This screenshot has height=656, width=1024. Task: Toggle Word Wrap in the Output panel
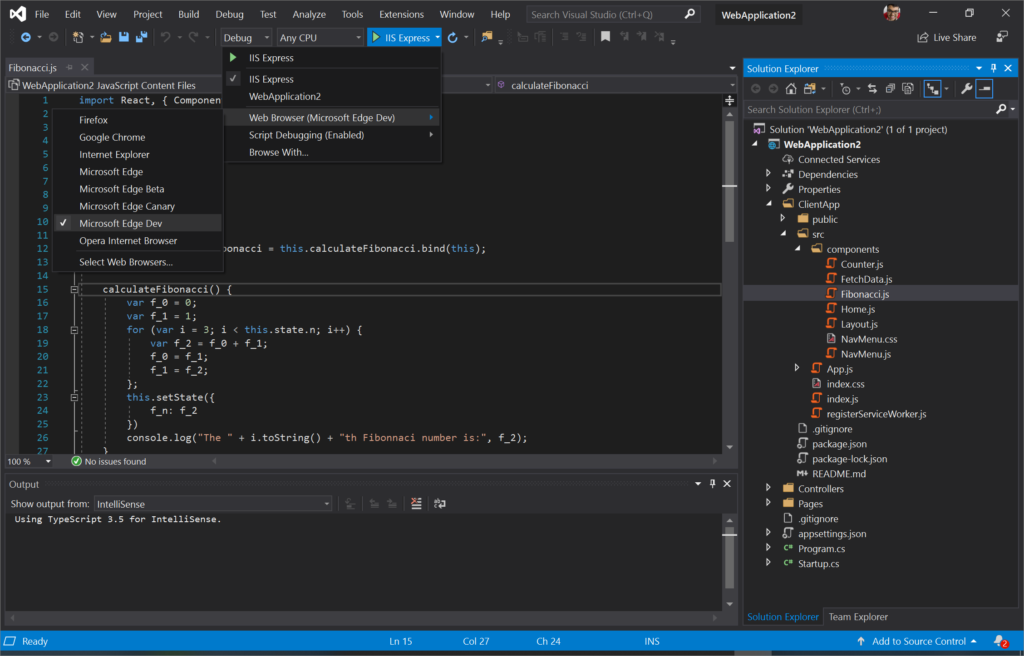pyautogui.click(x=440, y=504)
